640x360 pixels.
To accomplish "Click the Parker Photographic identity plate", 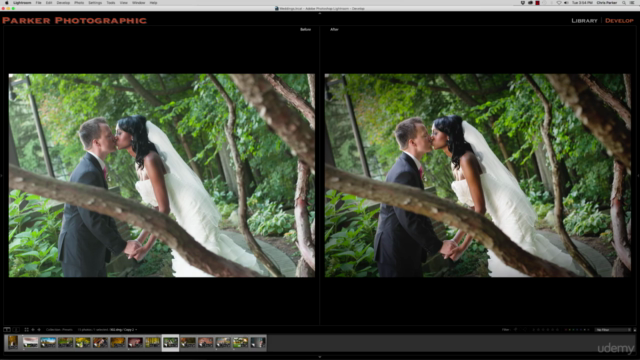I will [74, 20].
